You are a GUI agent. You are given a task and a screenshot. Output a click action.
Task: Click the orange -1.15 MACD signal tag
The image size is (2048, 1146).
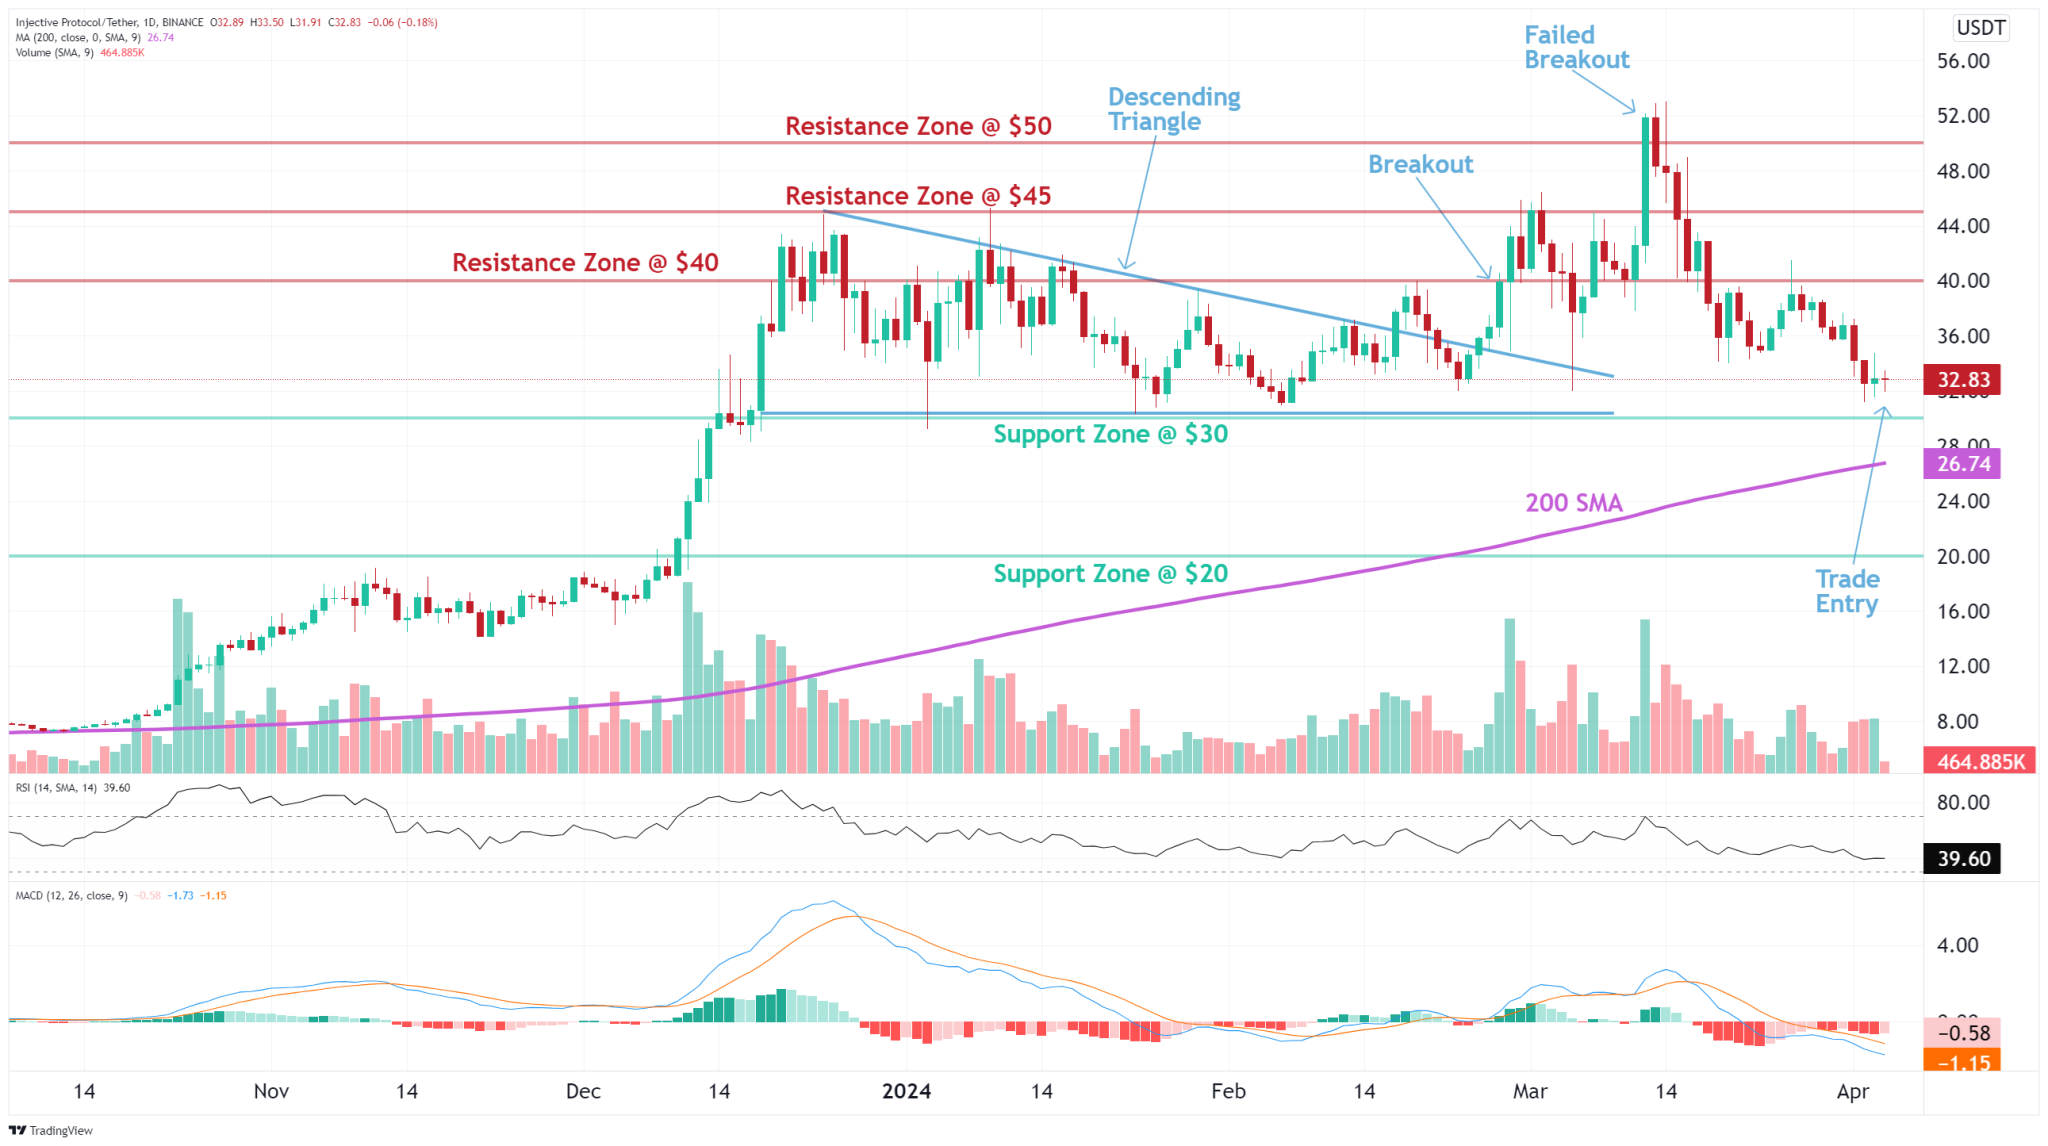pyautogui.click(x=1962, y=1062)
